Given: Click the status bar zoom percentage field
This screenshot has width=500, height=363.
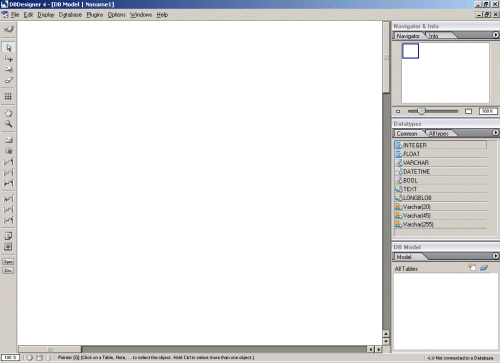Looking at the screenshot, I should coord(10,357).
